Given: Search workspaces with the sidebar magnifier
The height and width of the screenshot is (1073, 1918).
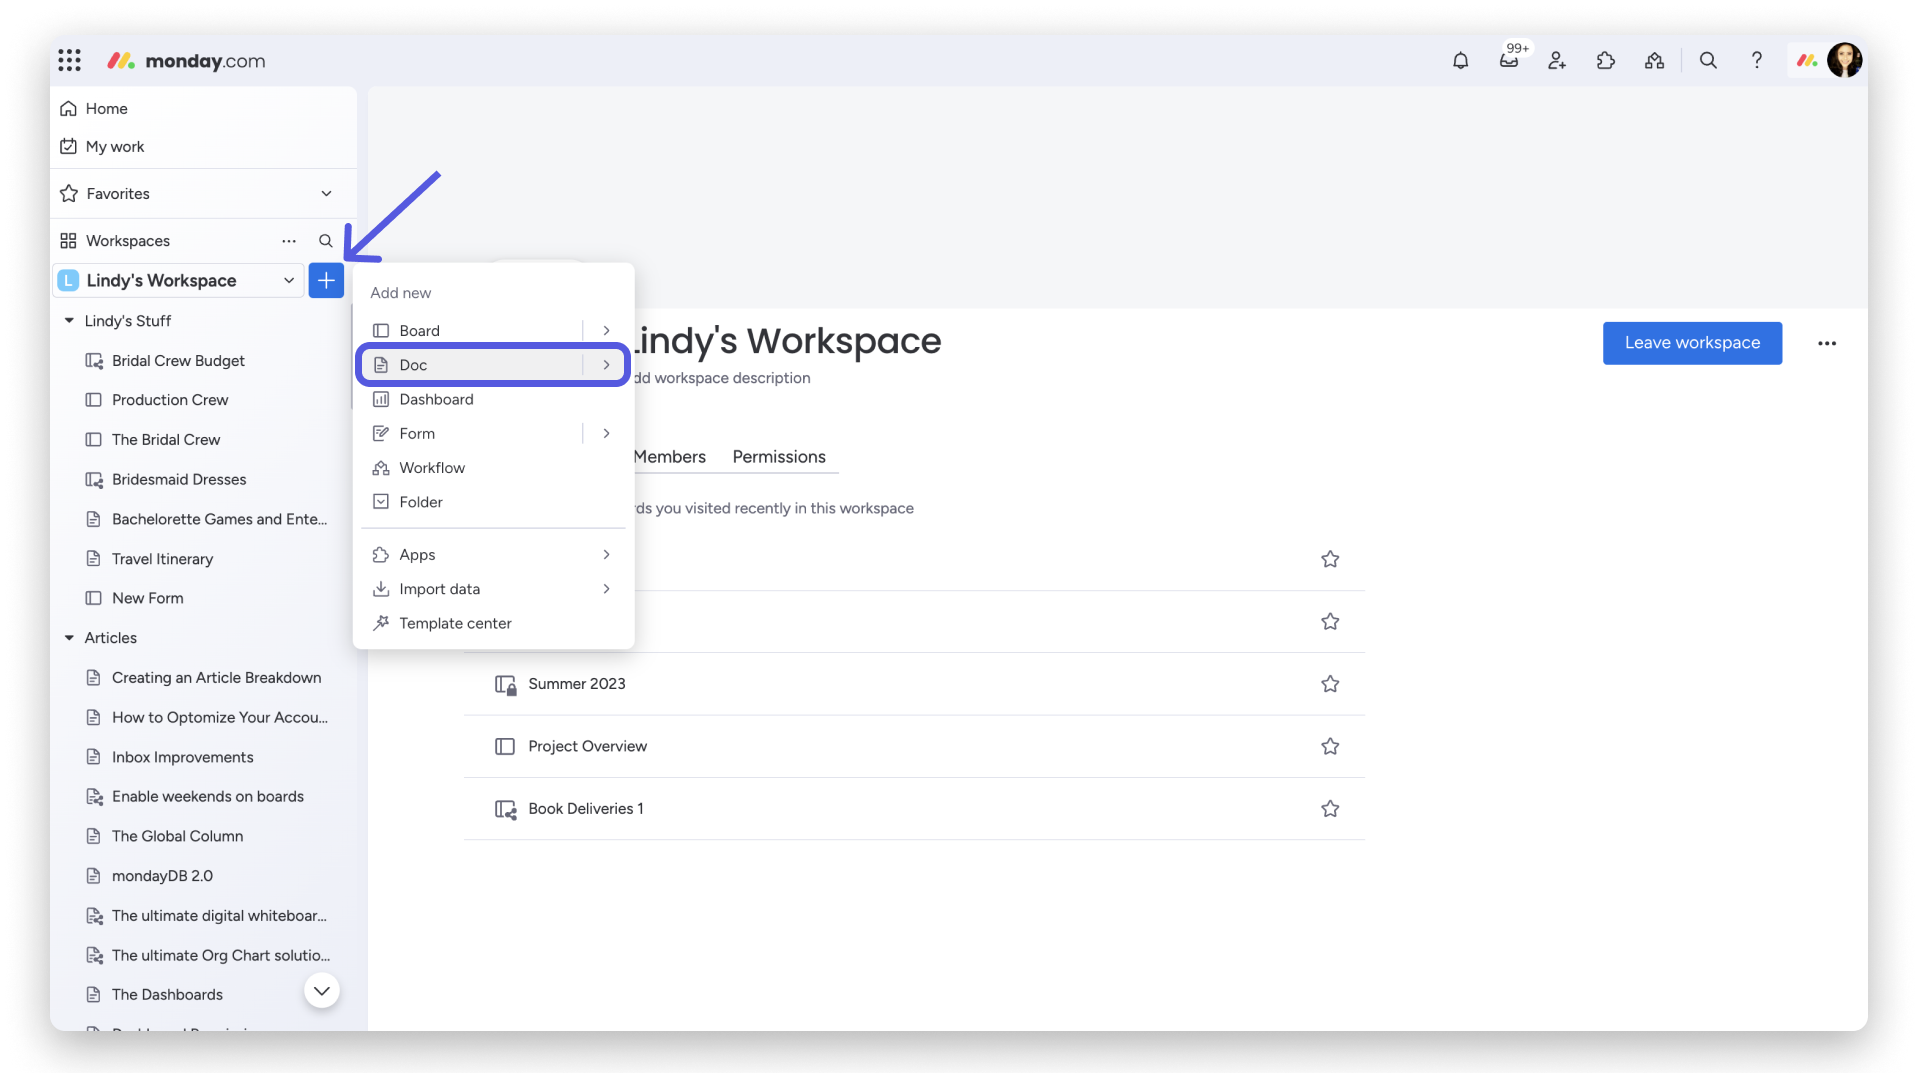Looking at the screenshot, I should [325, 241].
